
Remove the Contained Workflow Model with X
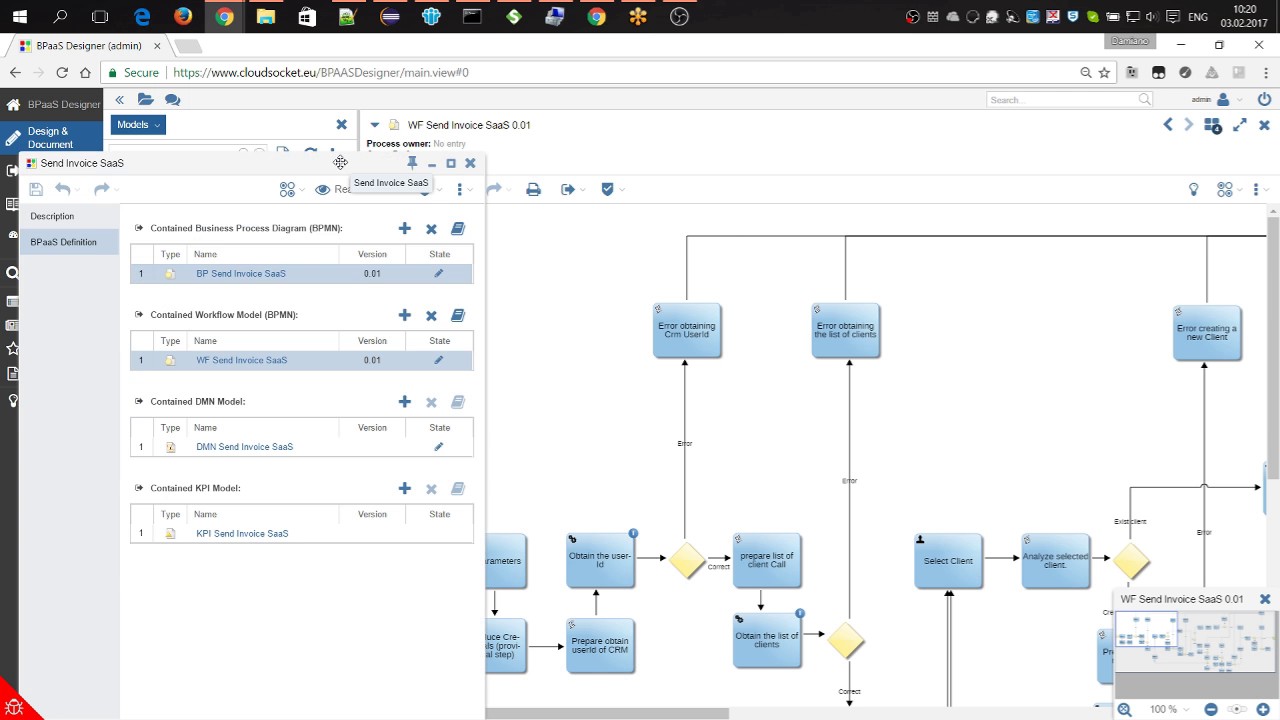pyautogui.click(x=431, y=315)
